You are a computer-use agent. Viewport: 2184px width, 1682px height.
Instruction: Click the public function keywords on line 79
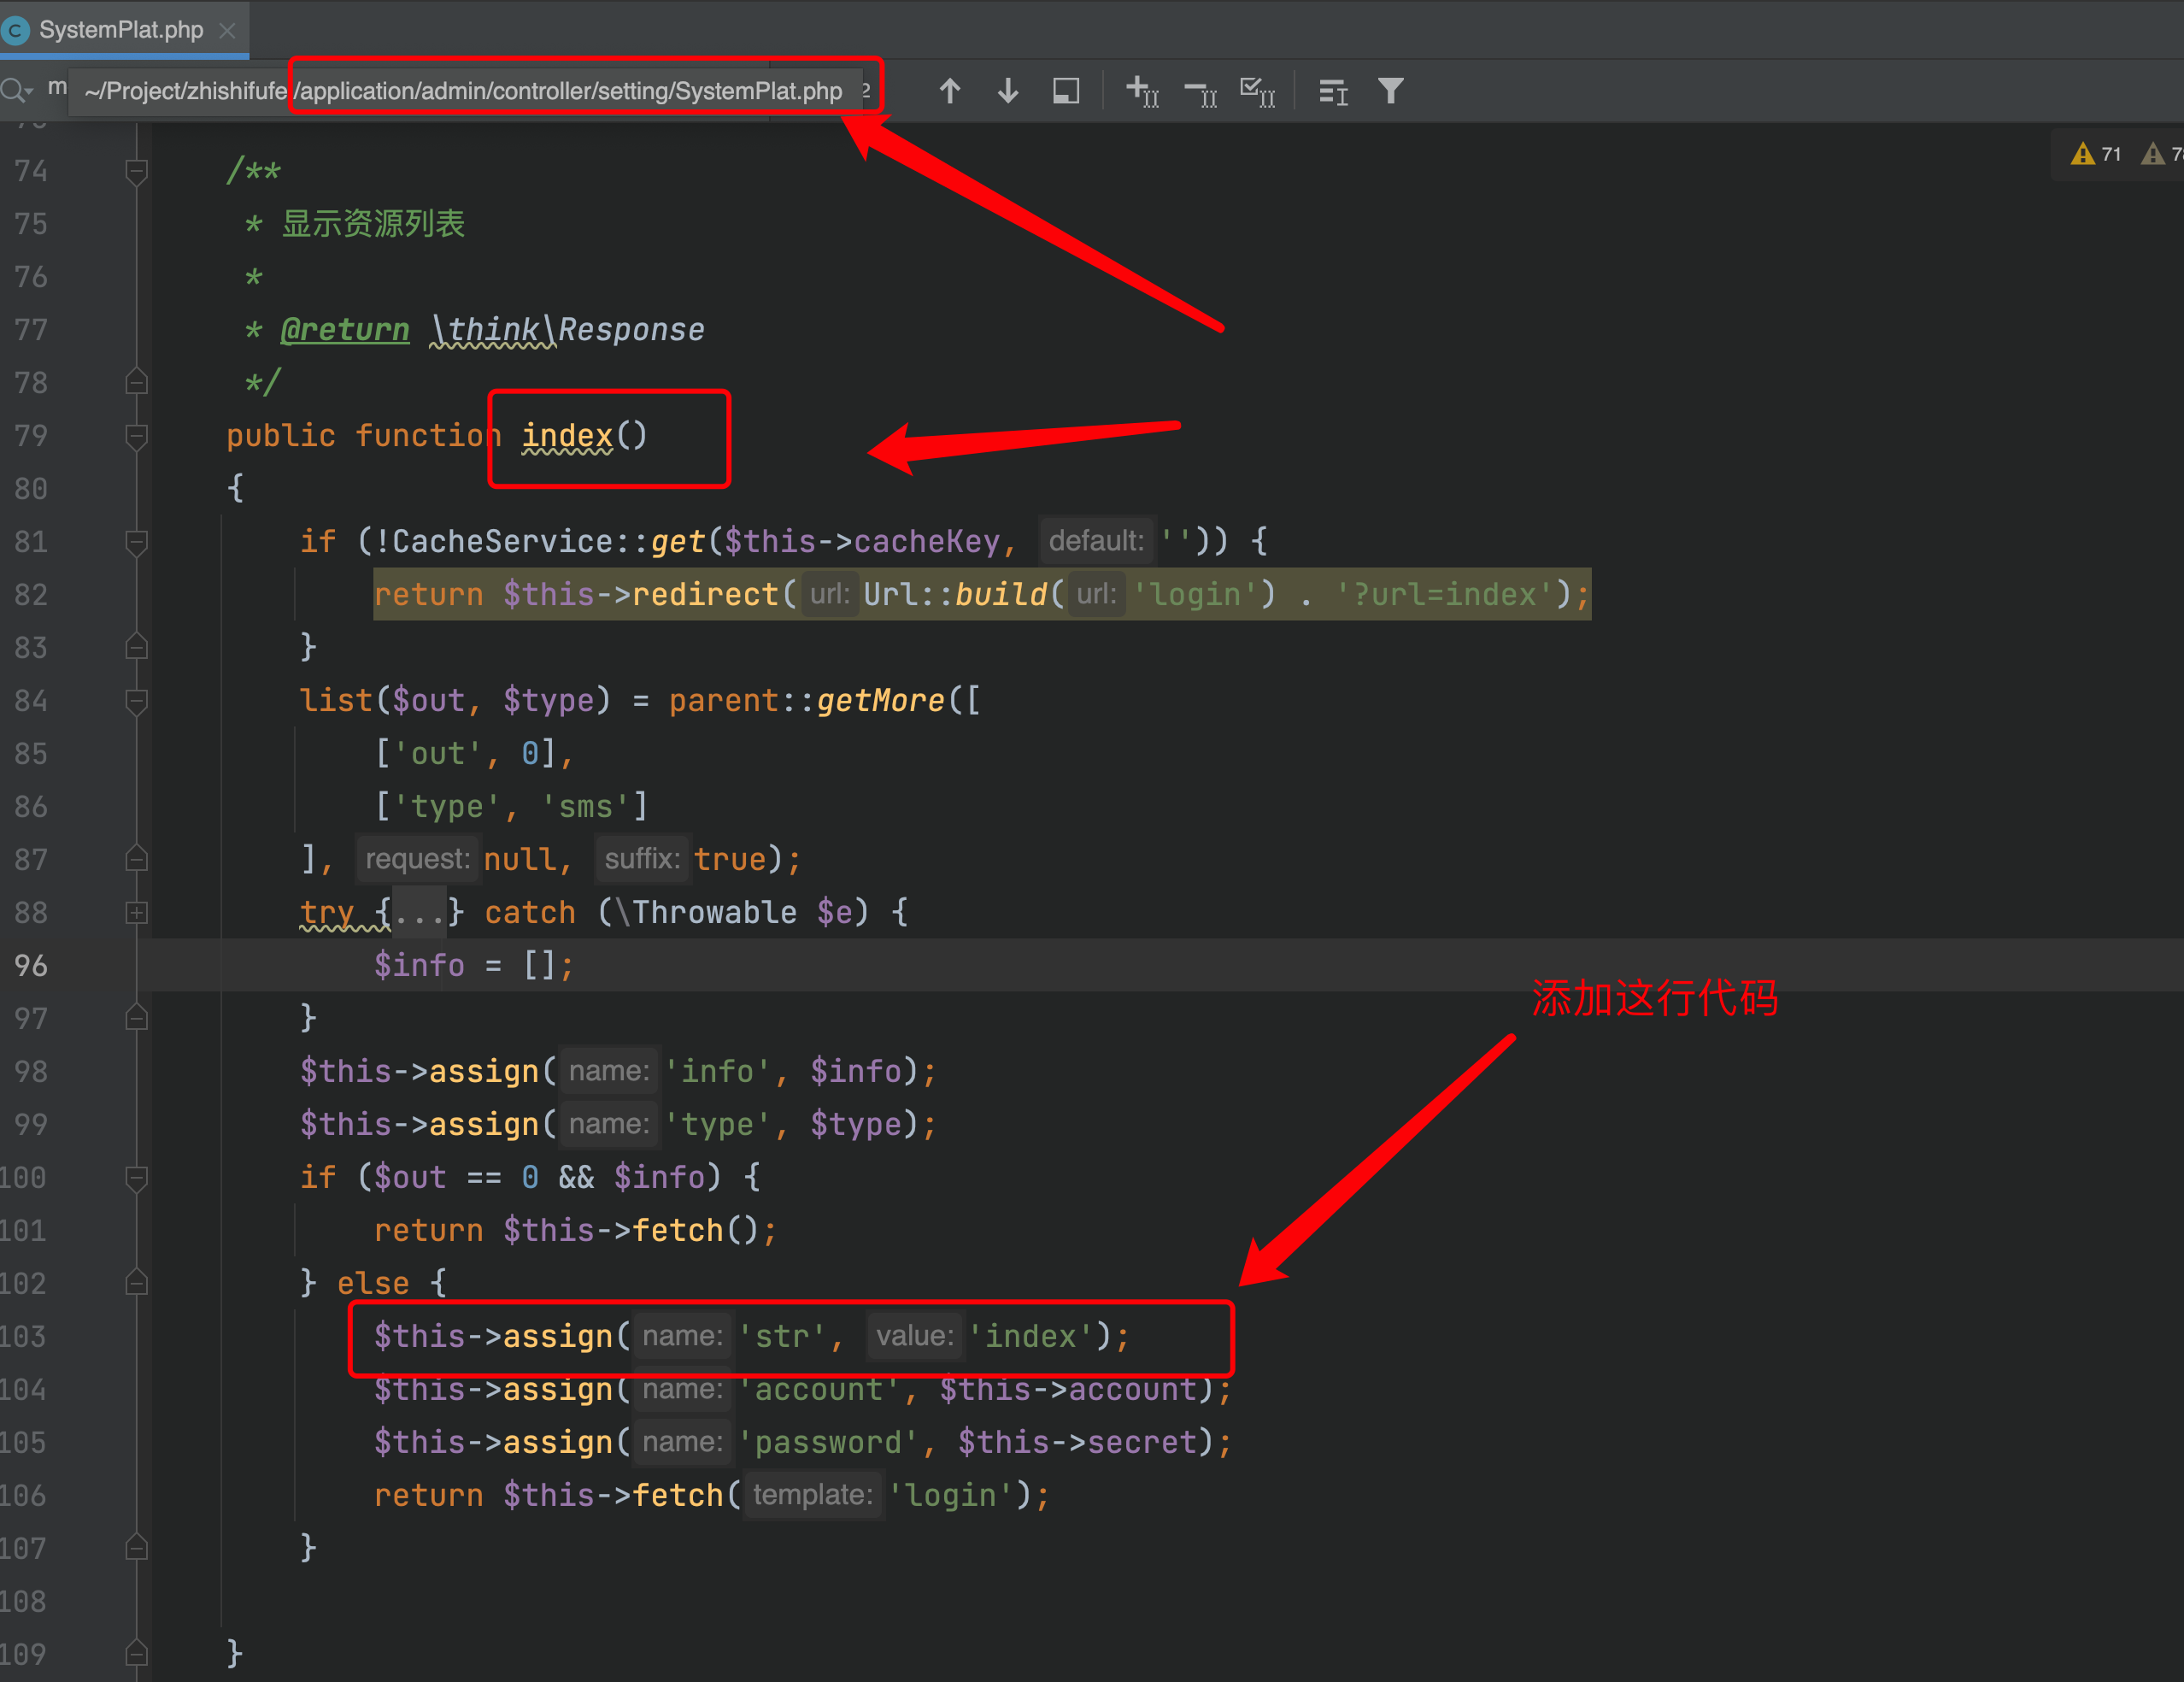(x=364, y=435)
